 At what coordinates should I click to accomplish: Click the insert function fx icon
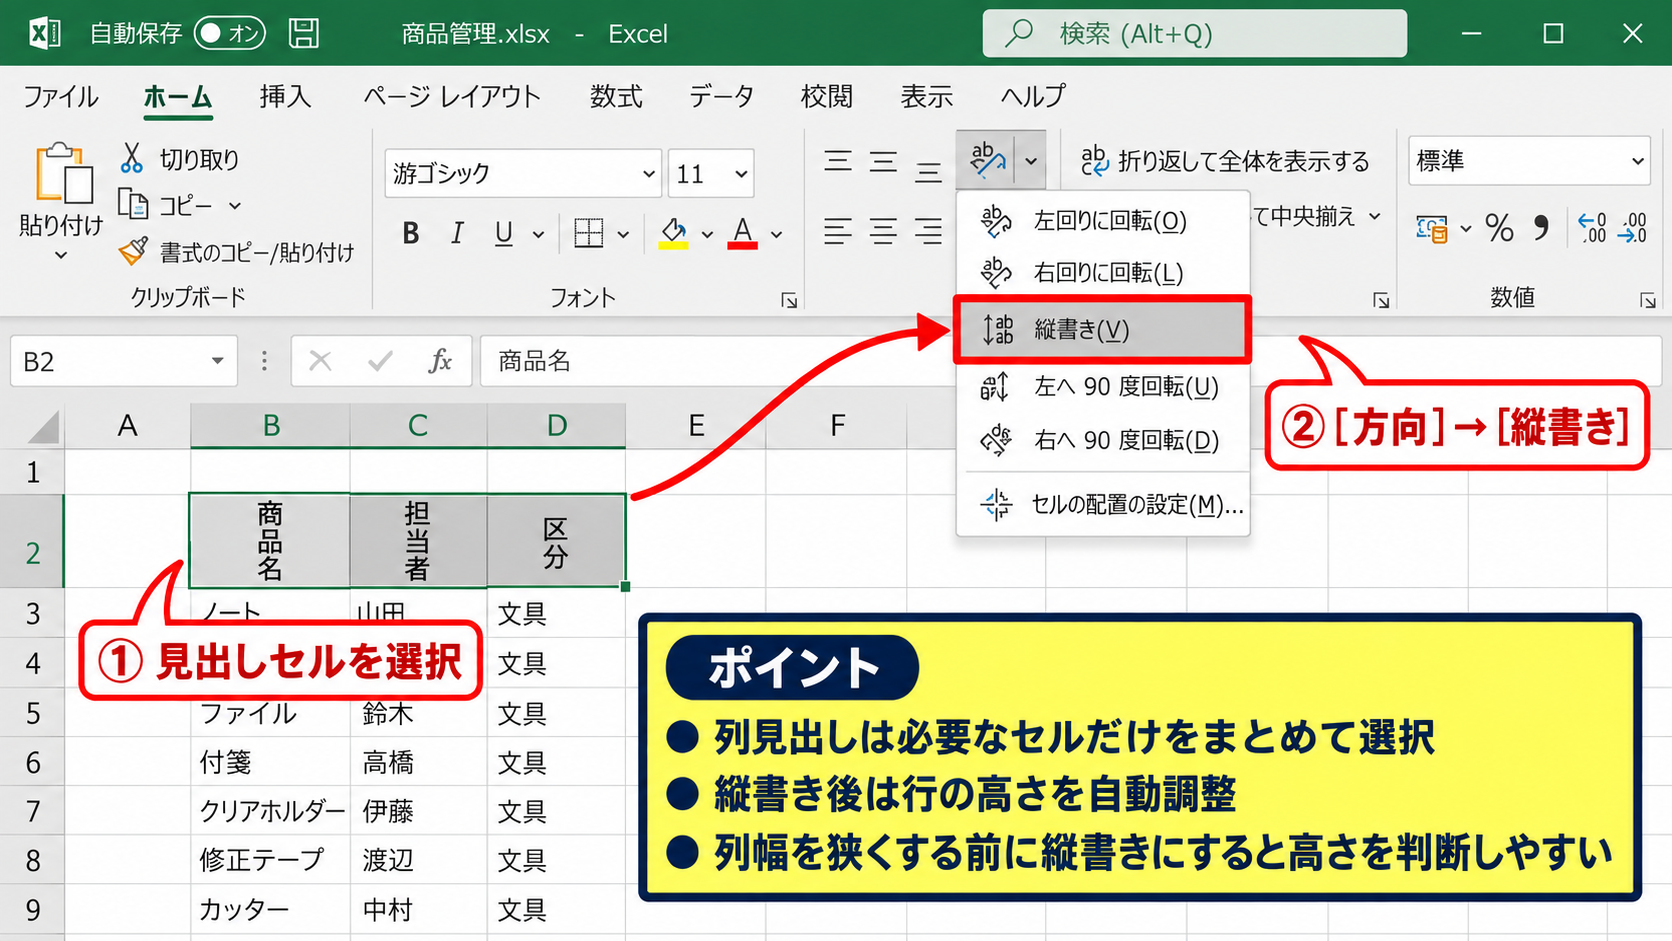pos(440,361)
